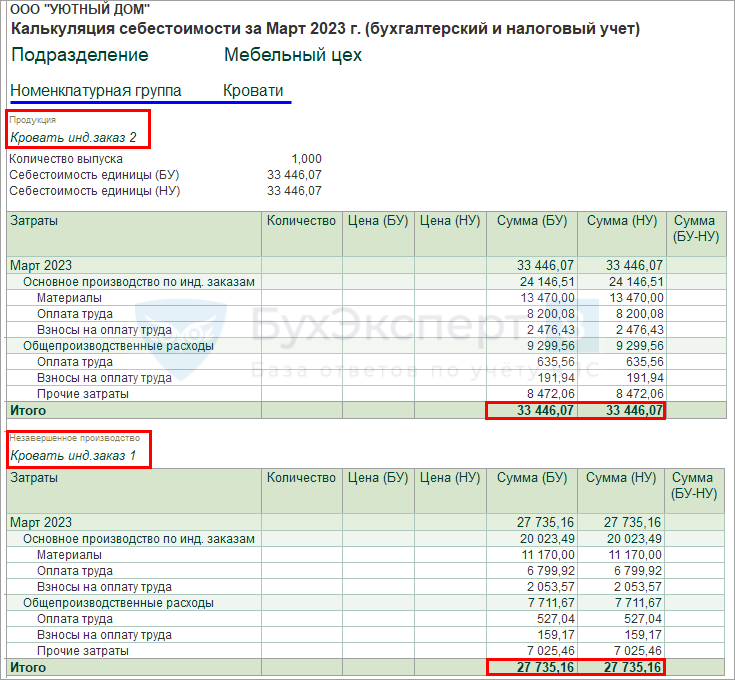Viewport: 735px width, 680px height.
Task: Click the first table's Цена (БУ) header
Action: [378, 234]
